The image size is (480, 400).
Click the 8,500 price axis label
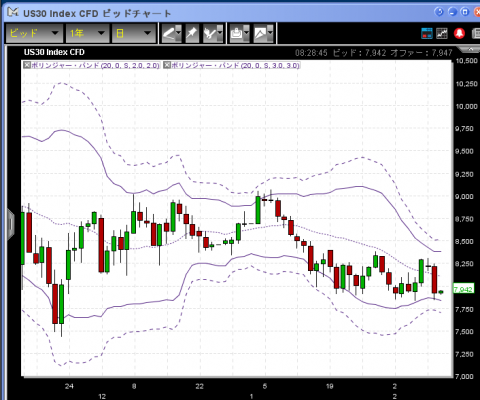click(x=464, y=241)
